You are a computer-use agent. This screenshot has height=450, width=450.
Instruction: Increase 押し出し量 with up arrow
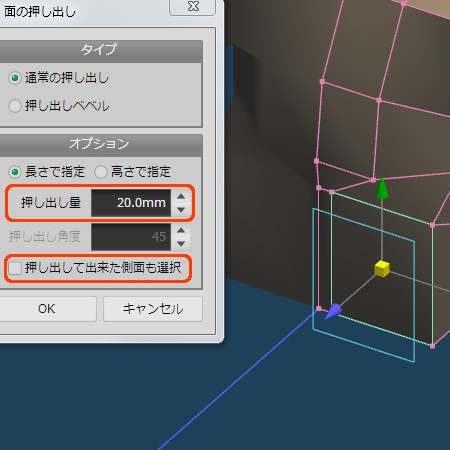tap(181, 196)
